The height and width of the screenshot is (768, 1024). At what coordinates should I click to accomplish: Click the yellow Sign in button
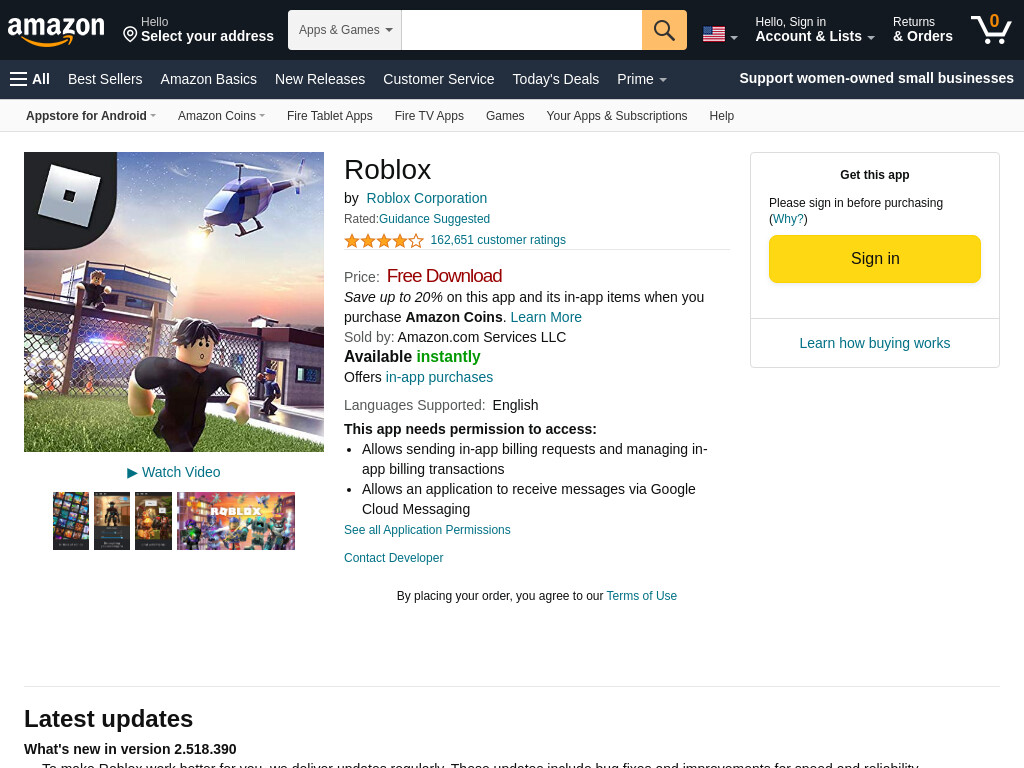click(874, 259)
